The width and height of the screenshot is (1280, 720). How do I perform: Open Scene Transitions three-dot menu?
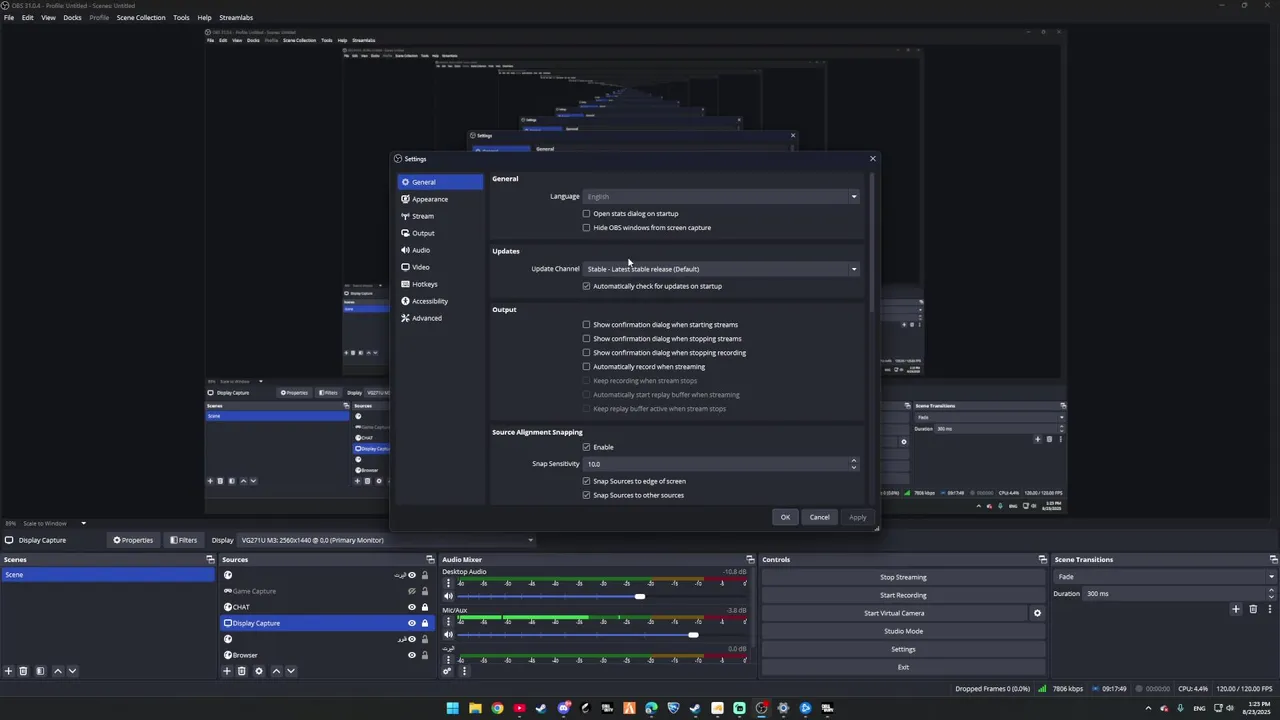(1271, 609)
